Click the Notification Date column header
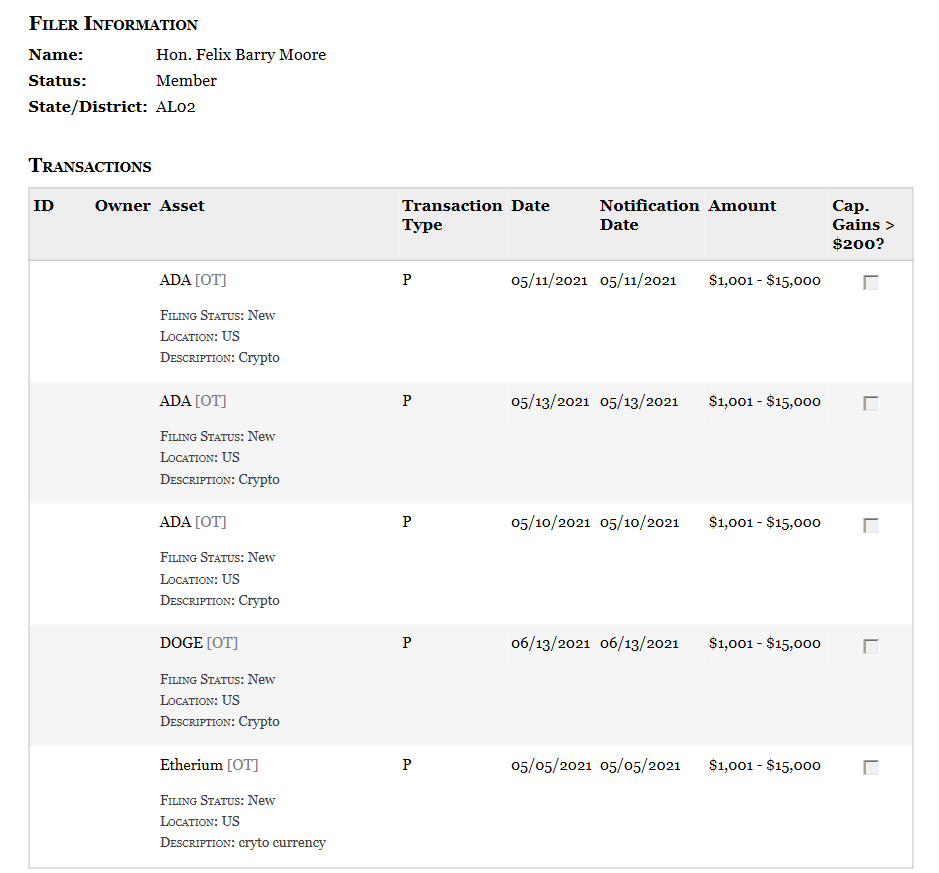 (x=649, y=215)
